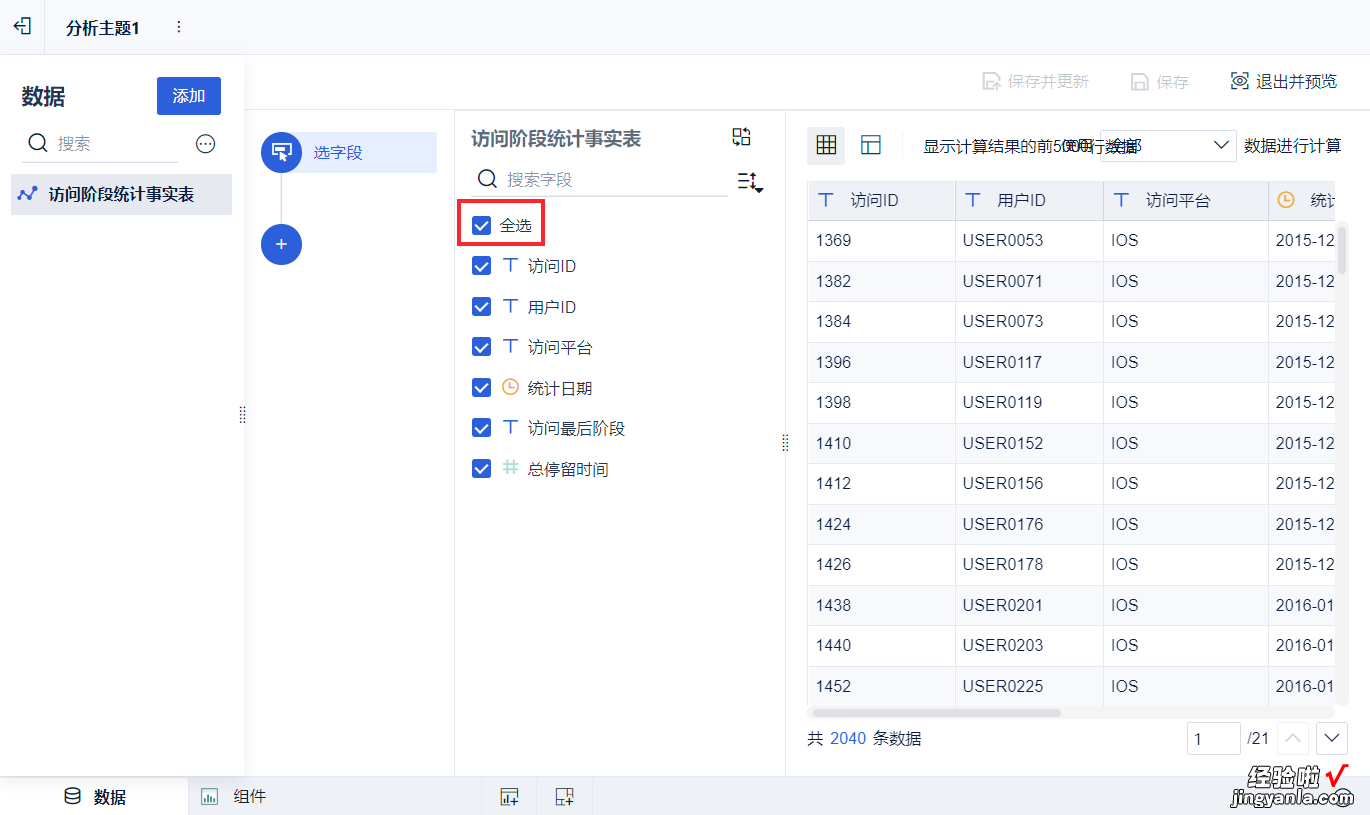
Task: Open the three-dot menu beside 分析主题1
Action: (x=179, y=27)
